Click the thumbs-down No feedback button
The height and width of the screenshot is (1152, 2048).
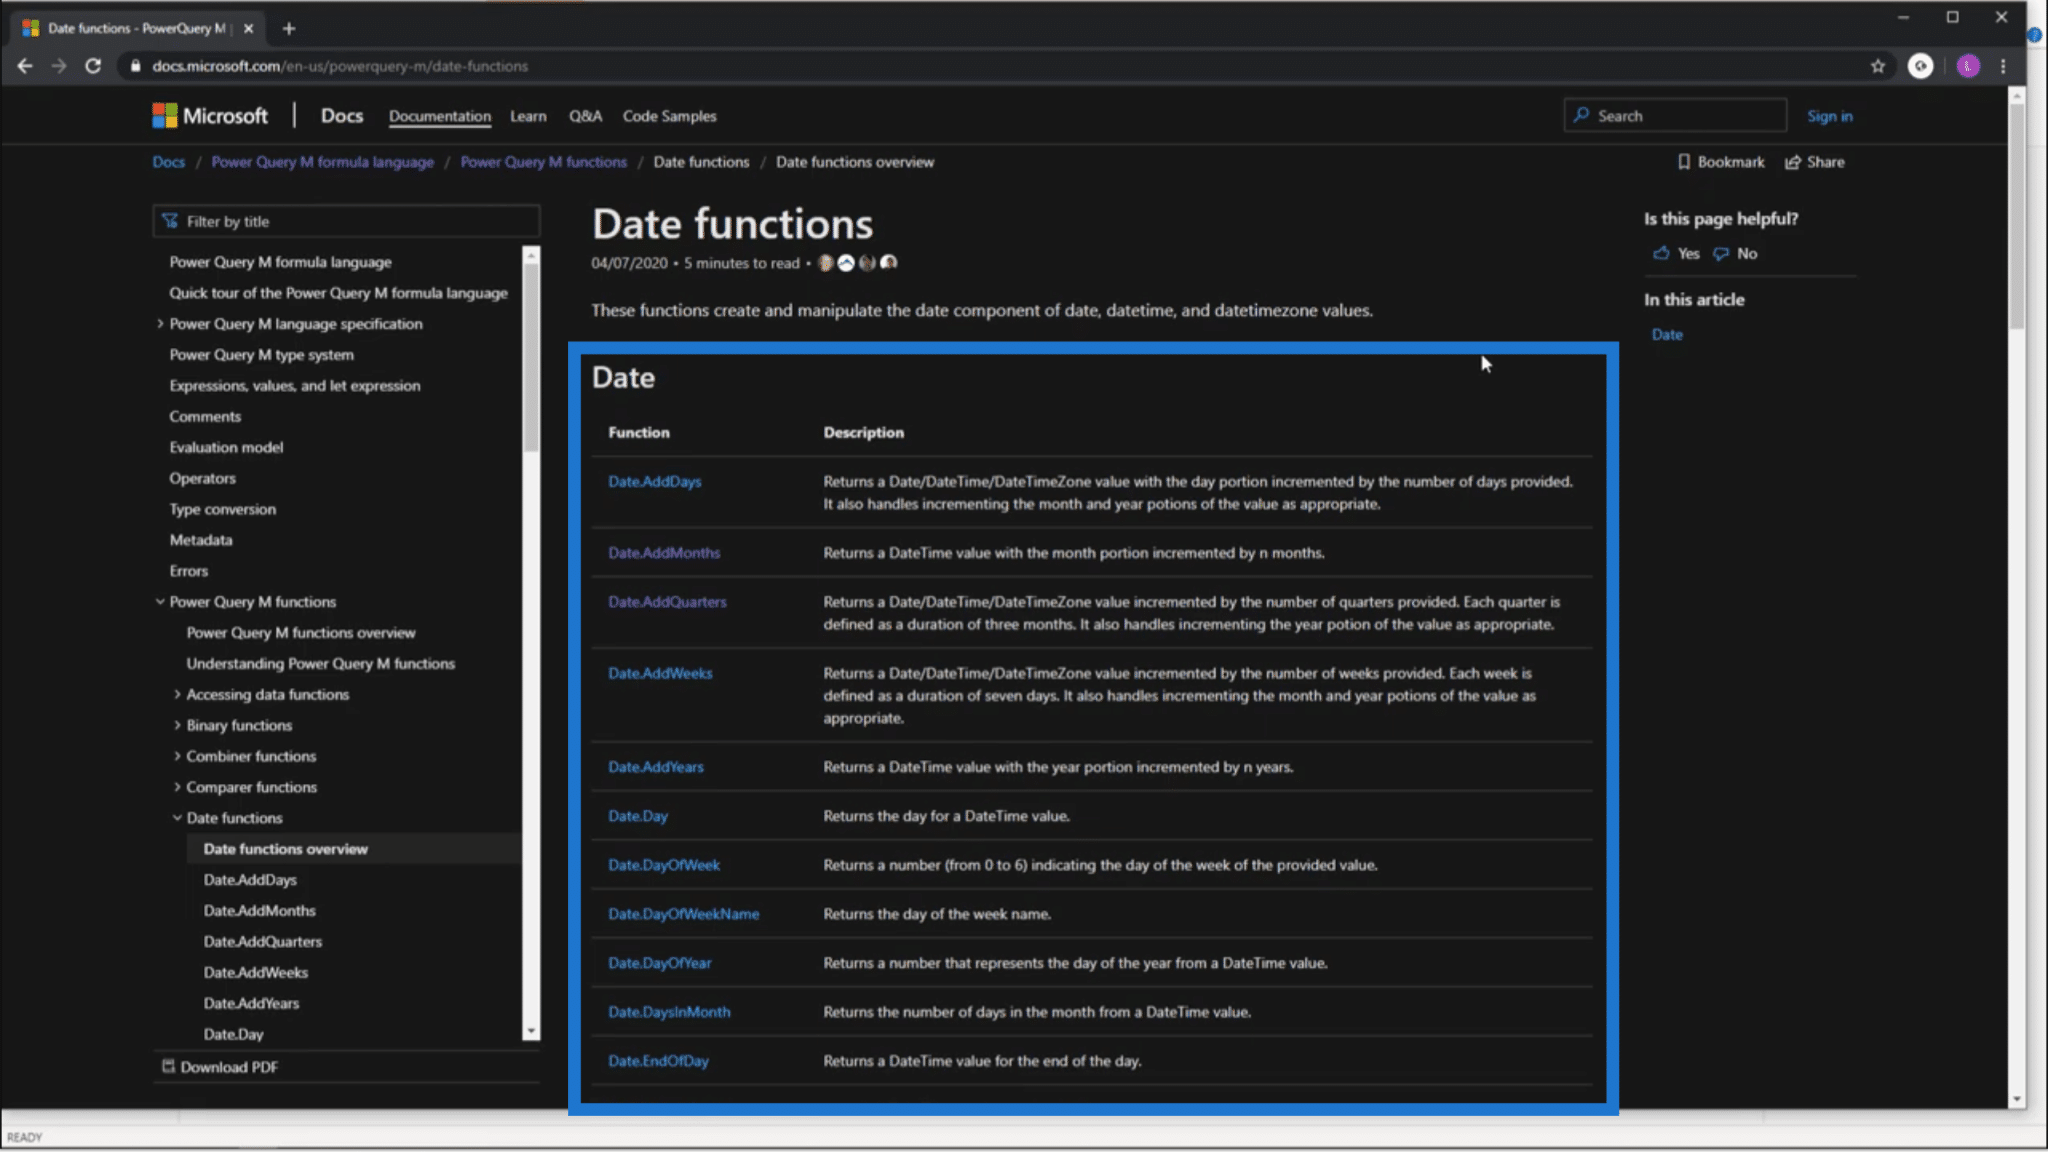[x=1735, y=254]
